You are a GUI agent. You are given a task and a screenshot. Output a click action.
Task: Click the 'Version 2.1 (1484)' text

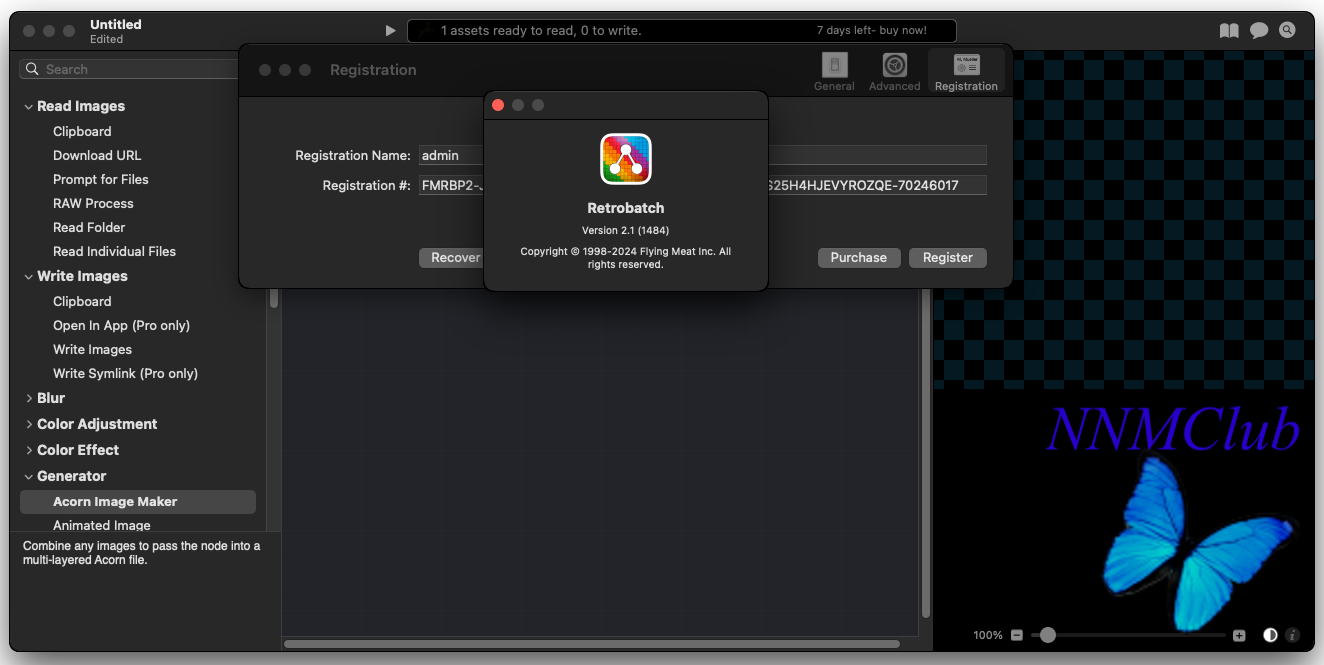point(626,230)
